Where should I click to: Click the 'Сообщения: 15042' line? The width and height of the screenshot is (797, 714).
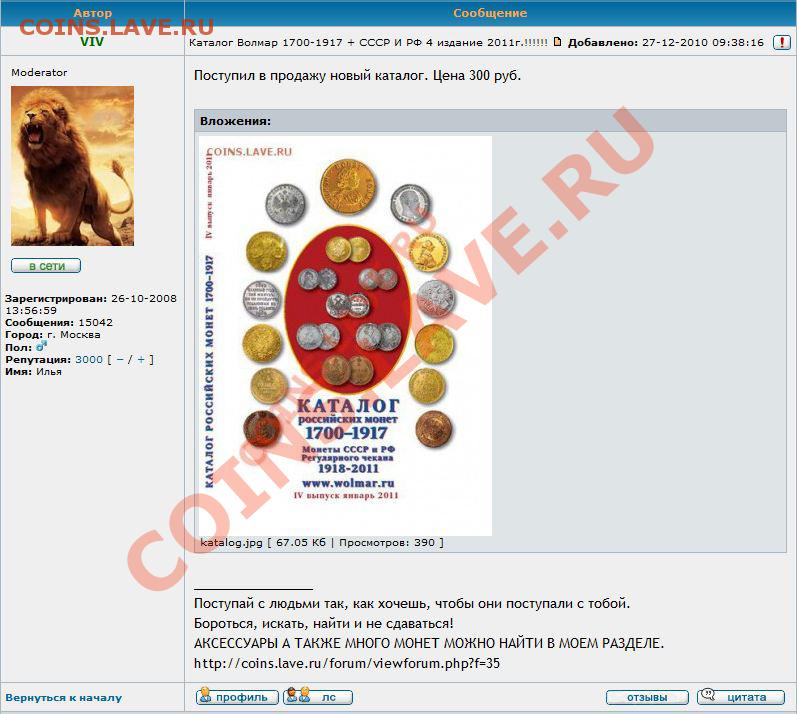point(59,323)
